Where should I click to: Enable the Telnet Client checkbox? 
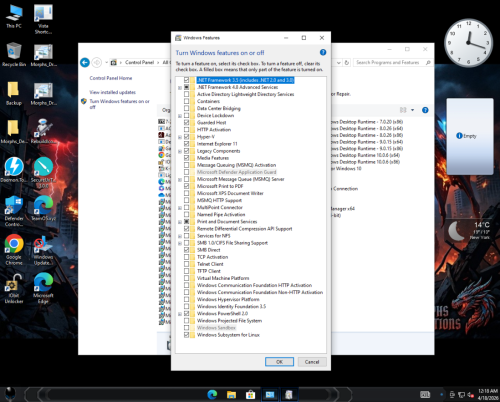tap(186, 264)
